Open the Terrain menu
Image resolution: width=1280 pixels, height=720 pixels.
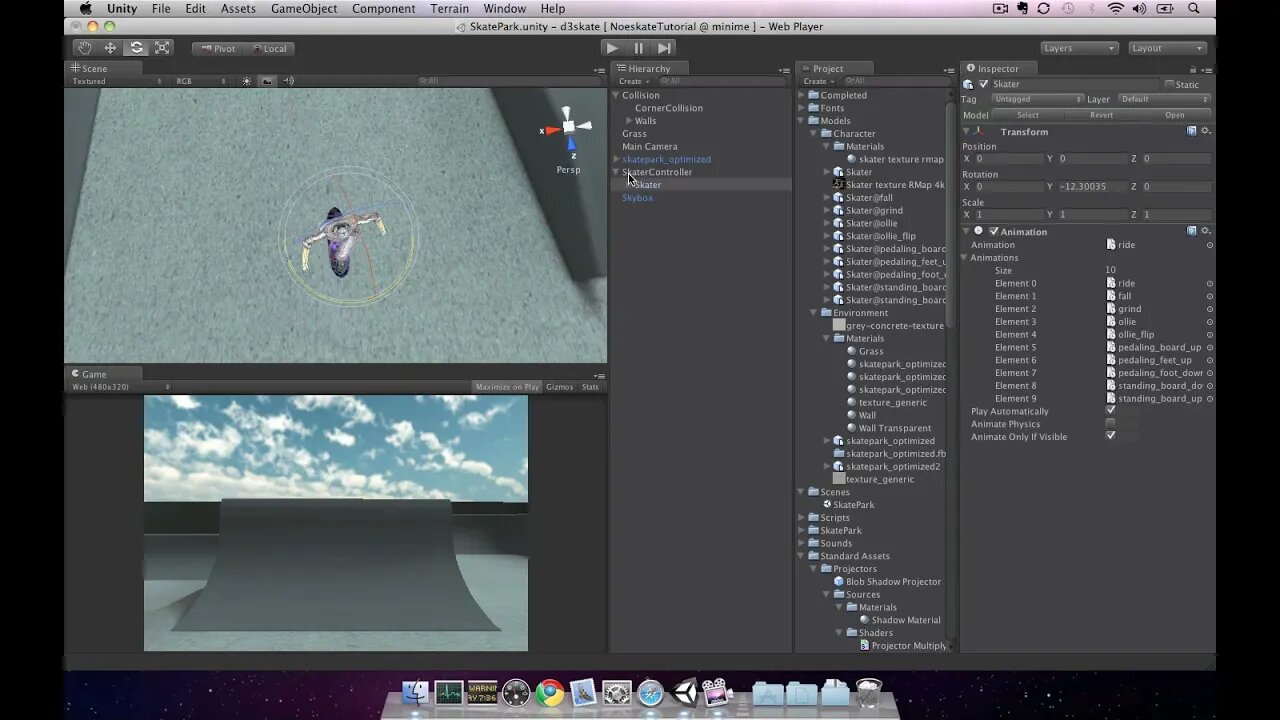click(449, 8)
